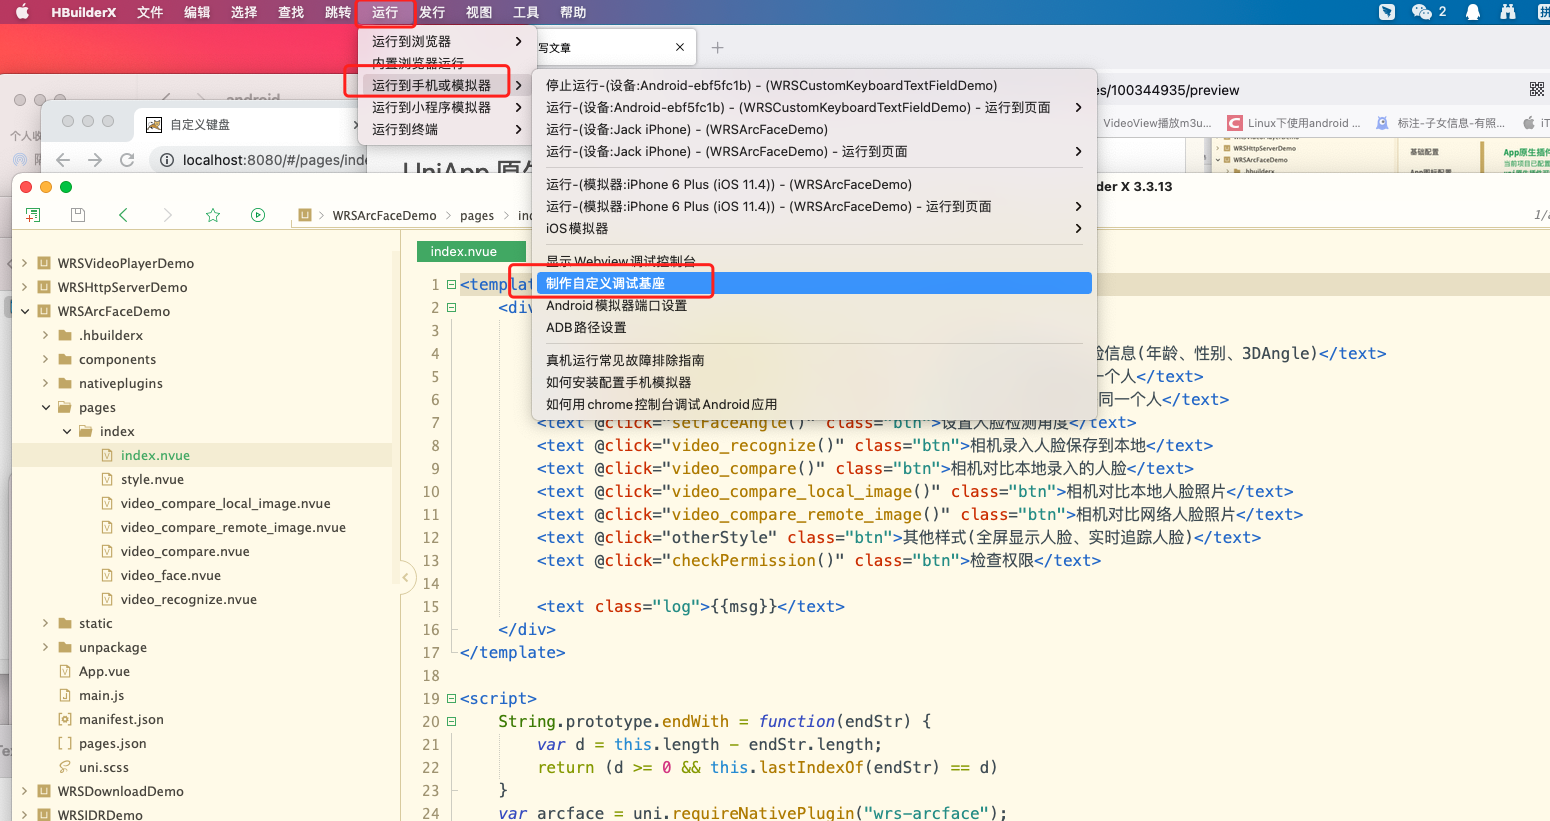Image resolution: width=1550 pixels, height=821 pixels.
Task: Expand the WRSVideoPlayerDemo project
Action: click(x=24, y=263)
